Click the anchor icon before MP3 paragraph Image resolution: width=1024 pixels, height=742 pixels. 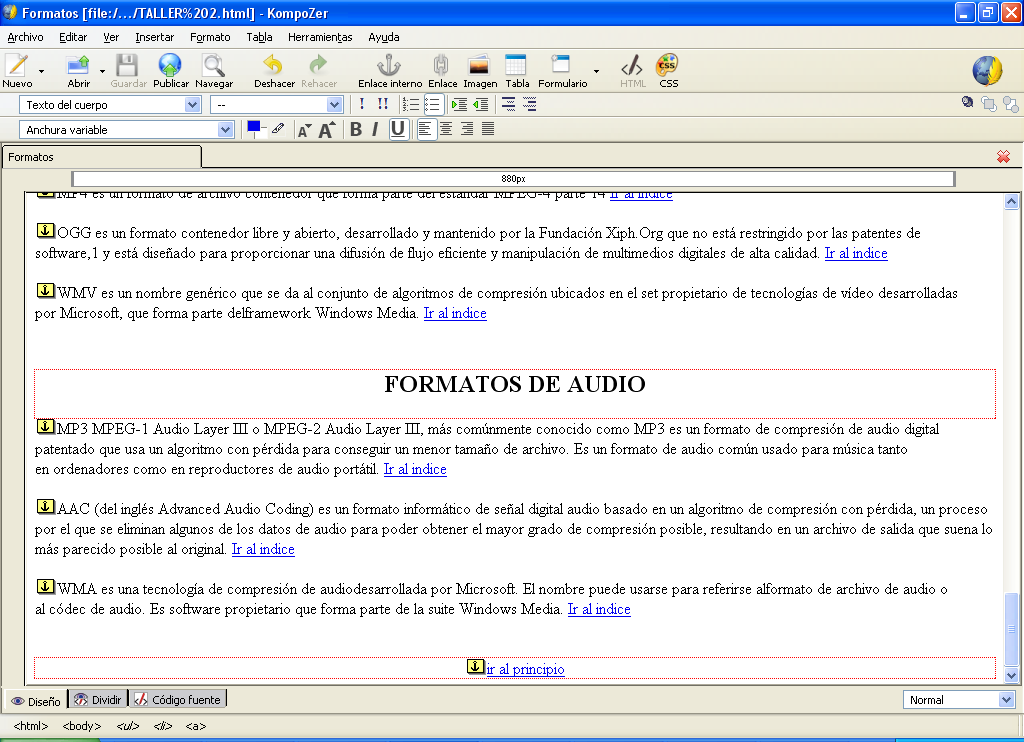click(x=45, y=427)
